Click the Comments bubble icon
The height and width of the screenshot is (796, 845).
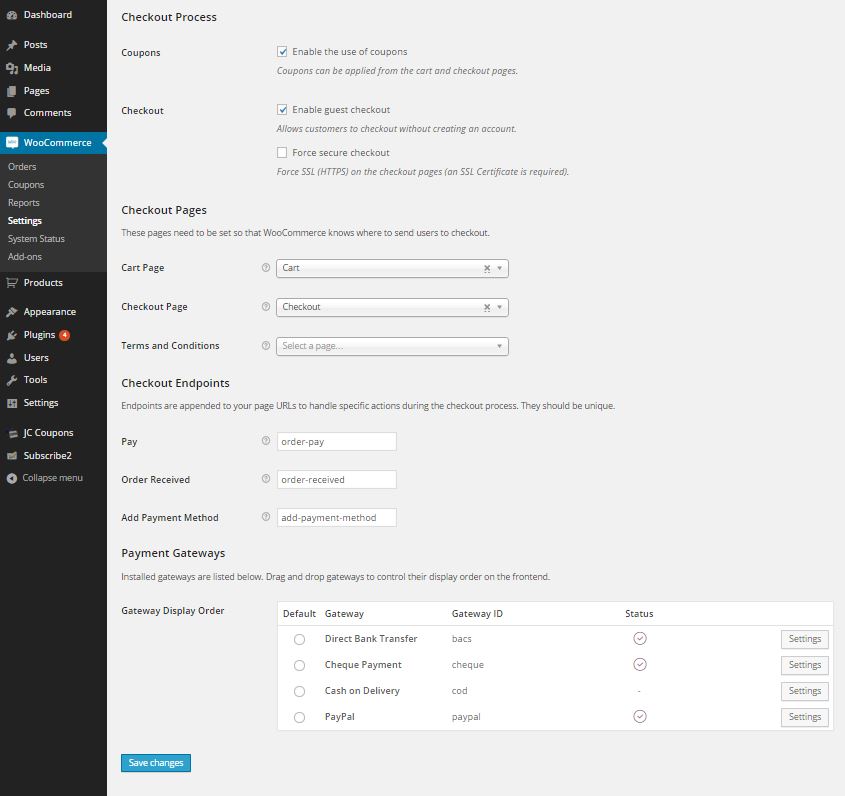point(14,112)
